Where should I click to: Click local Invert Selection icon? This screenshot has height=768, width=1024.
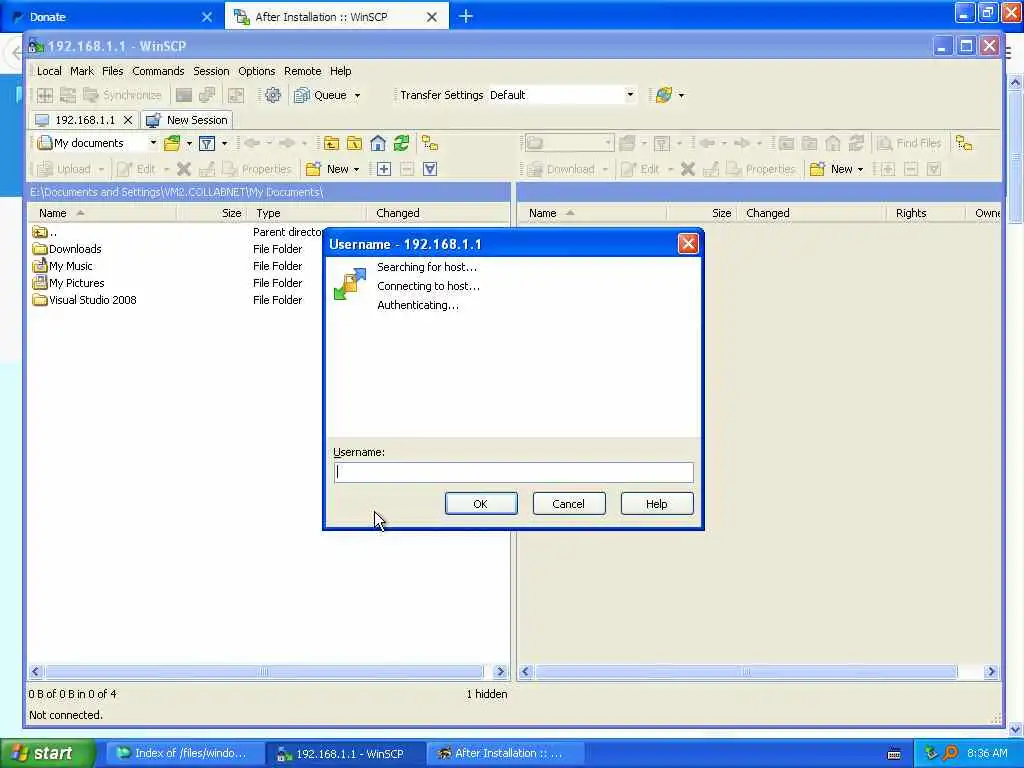(430, 169)
